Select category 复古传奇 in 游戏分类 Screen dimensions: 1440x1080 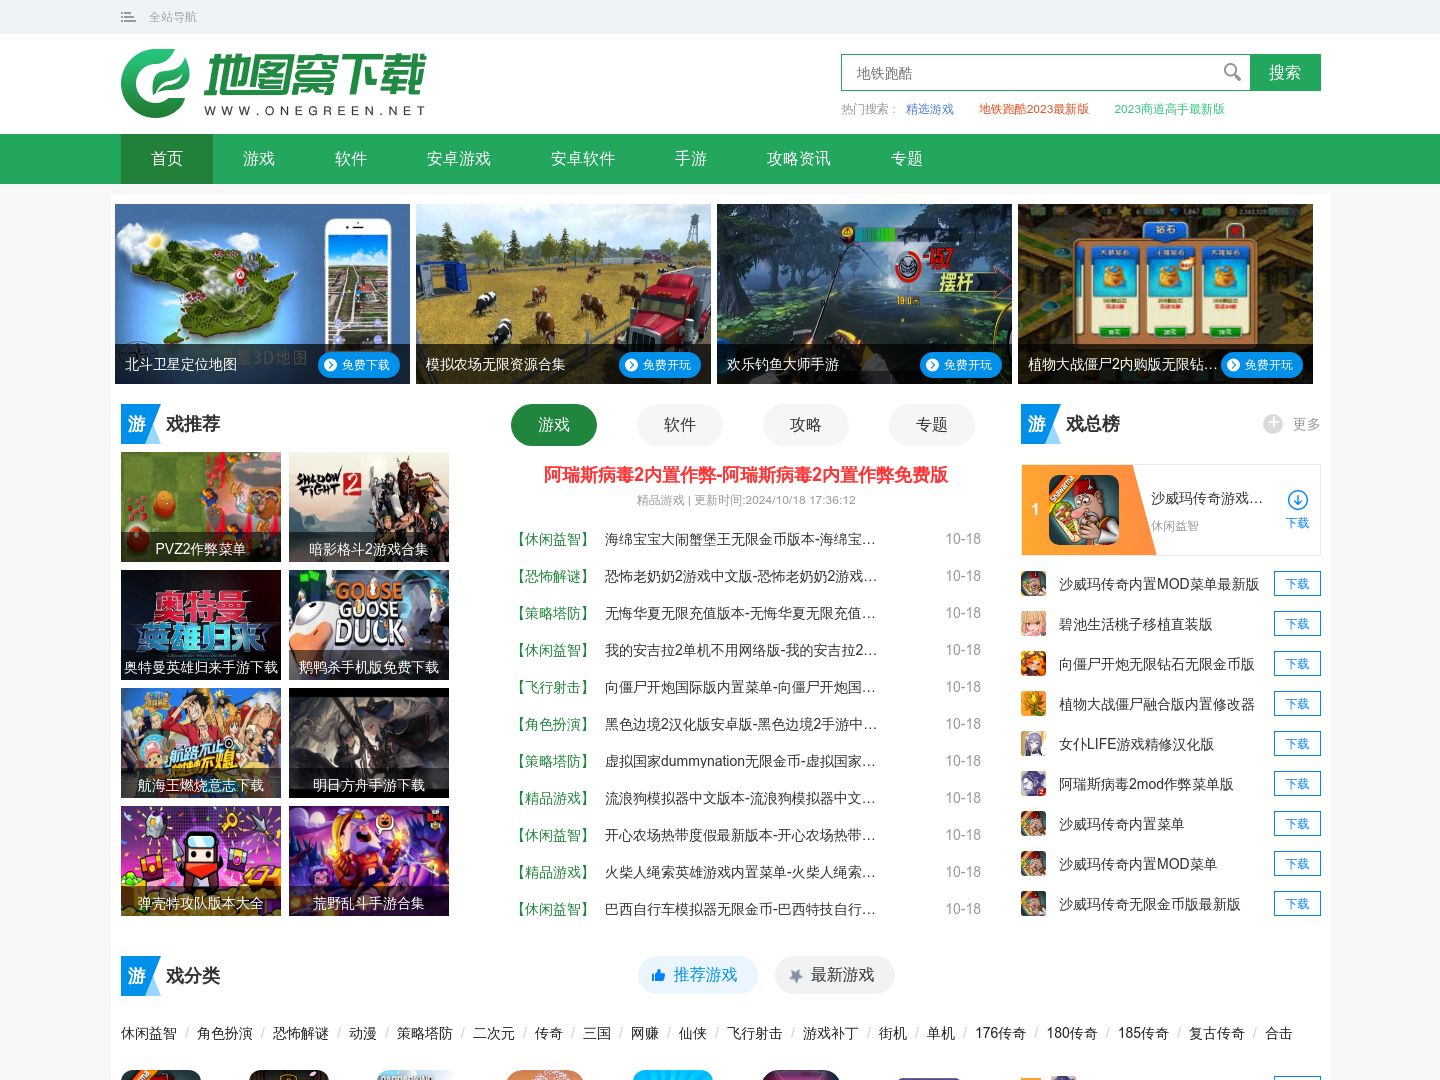tap(1217, 1033)
